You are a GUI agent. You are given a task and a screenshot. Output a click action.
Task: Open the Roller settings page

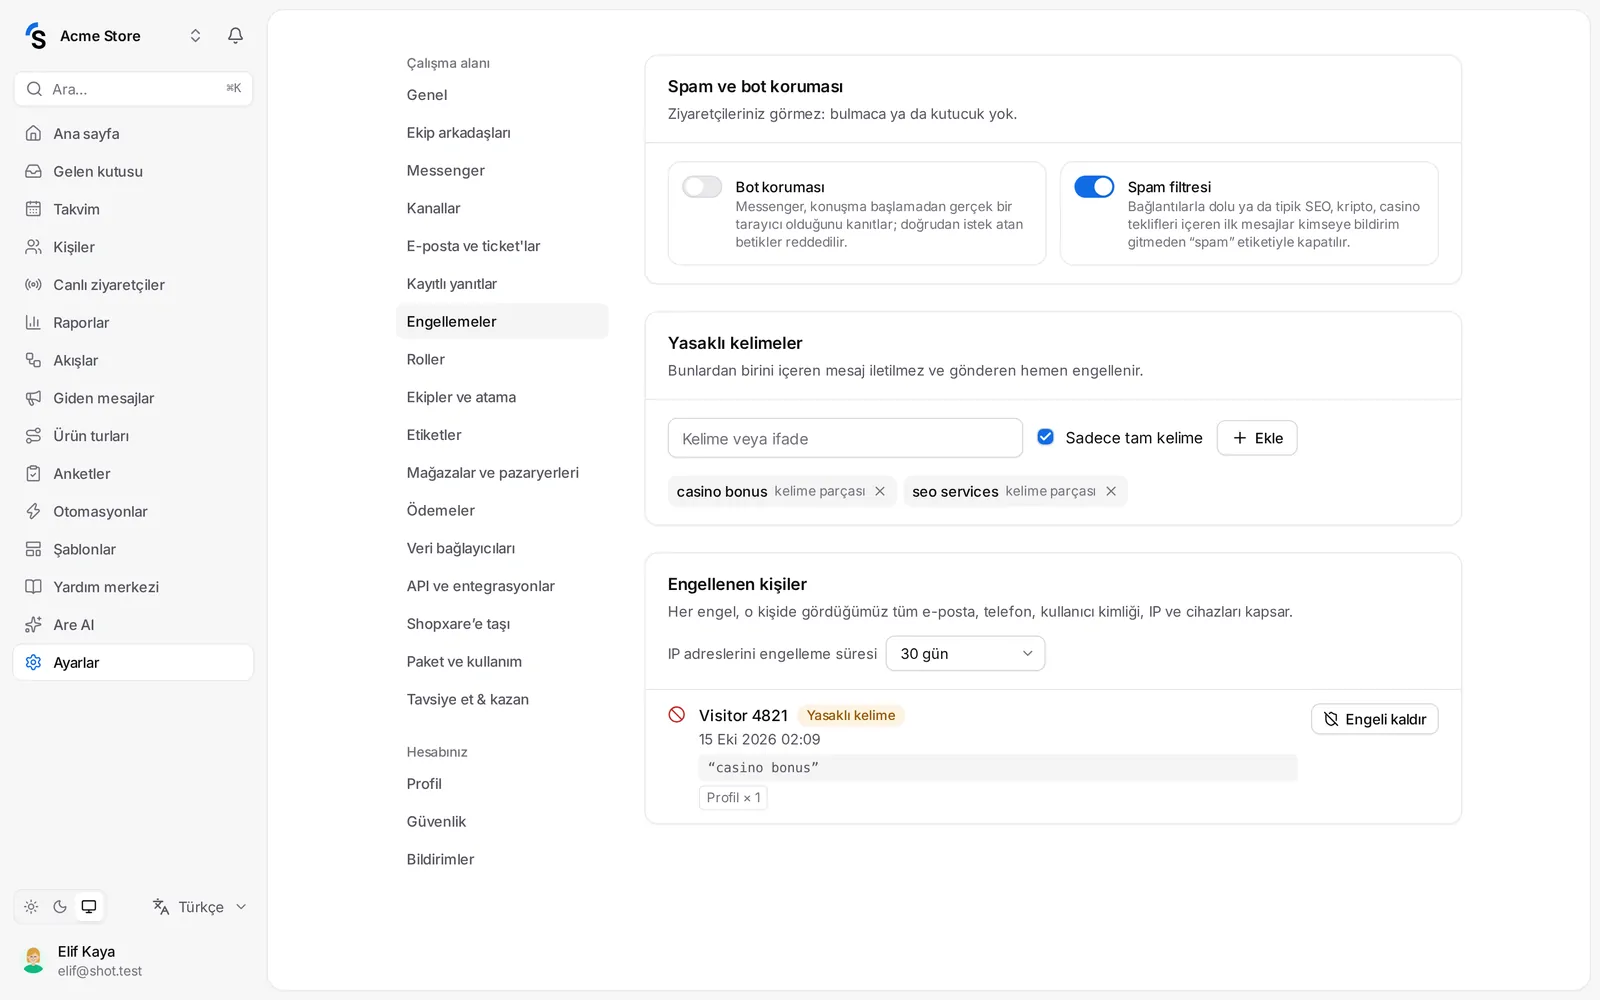(502, 360)
